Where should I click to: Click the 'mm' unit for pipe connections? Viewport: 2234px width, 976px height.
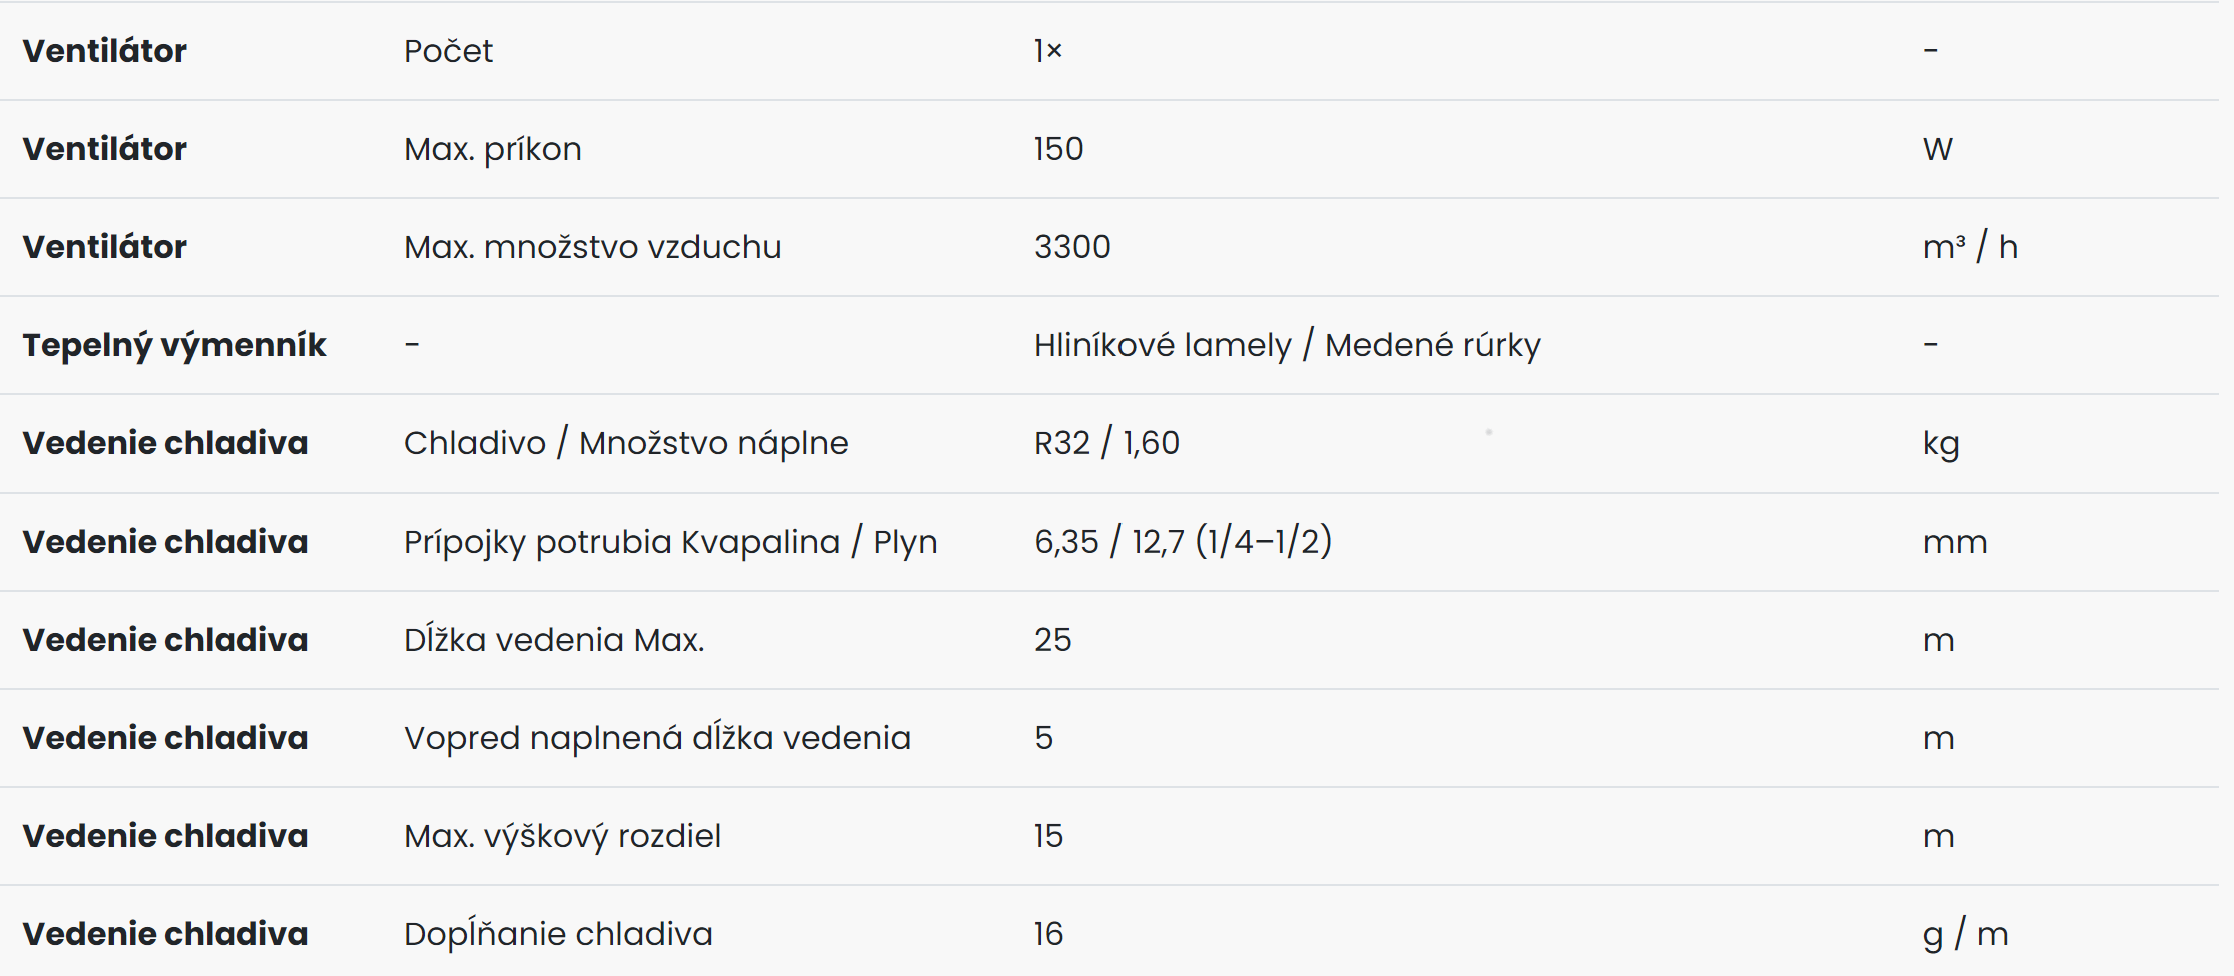click(x=1955, y=542)
